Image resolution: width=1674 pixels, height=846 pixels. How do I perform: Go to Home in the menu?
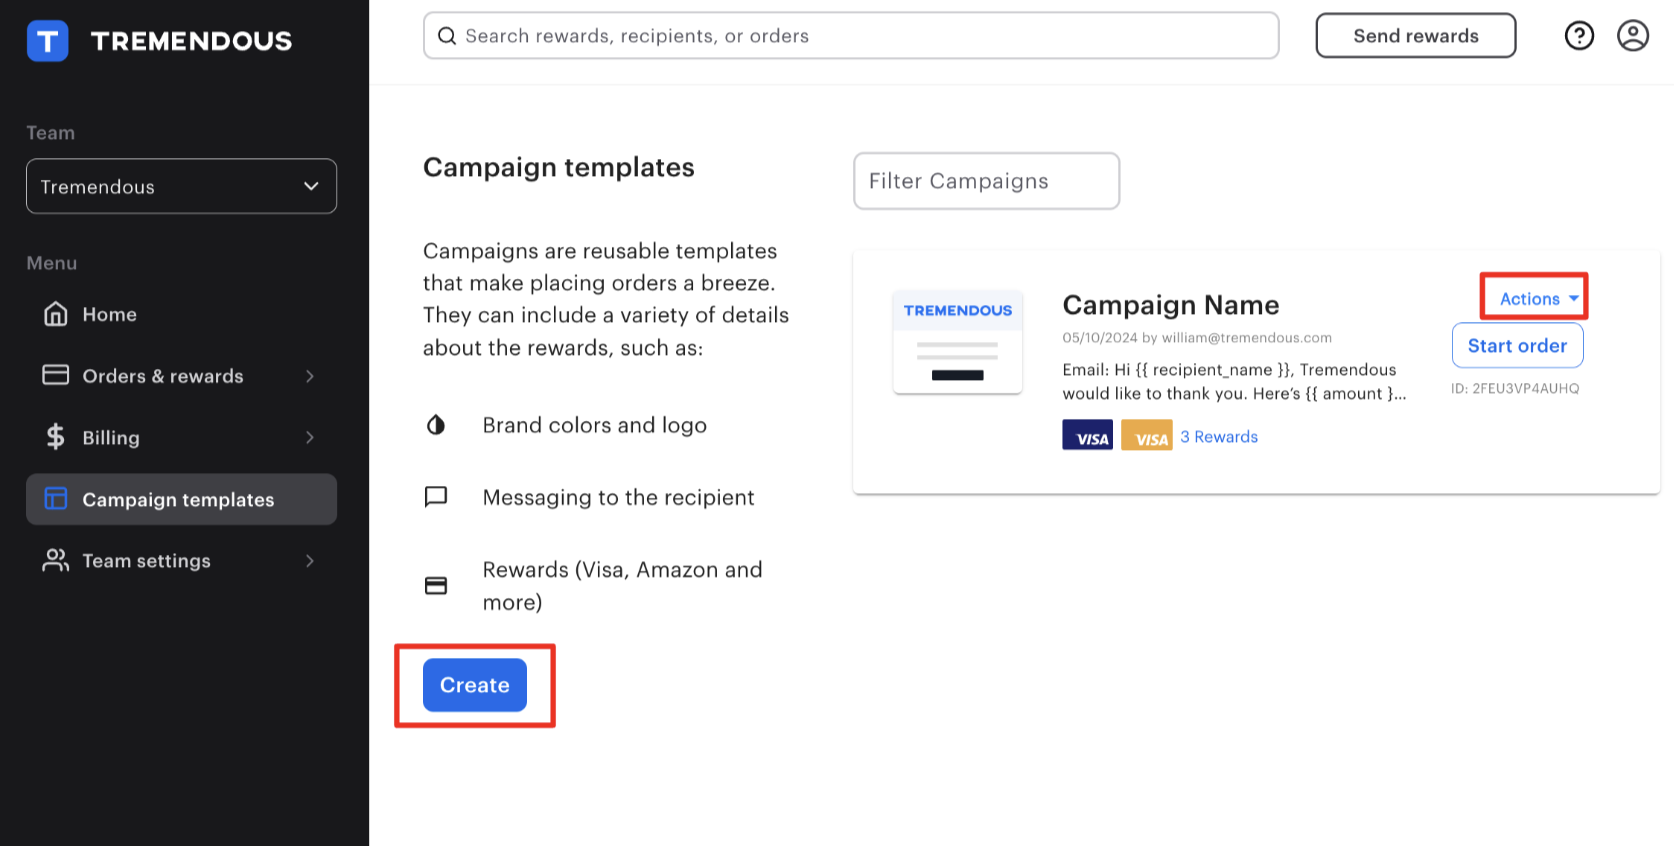click(181, 314)
